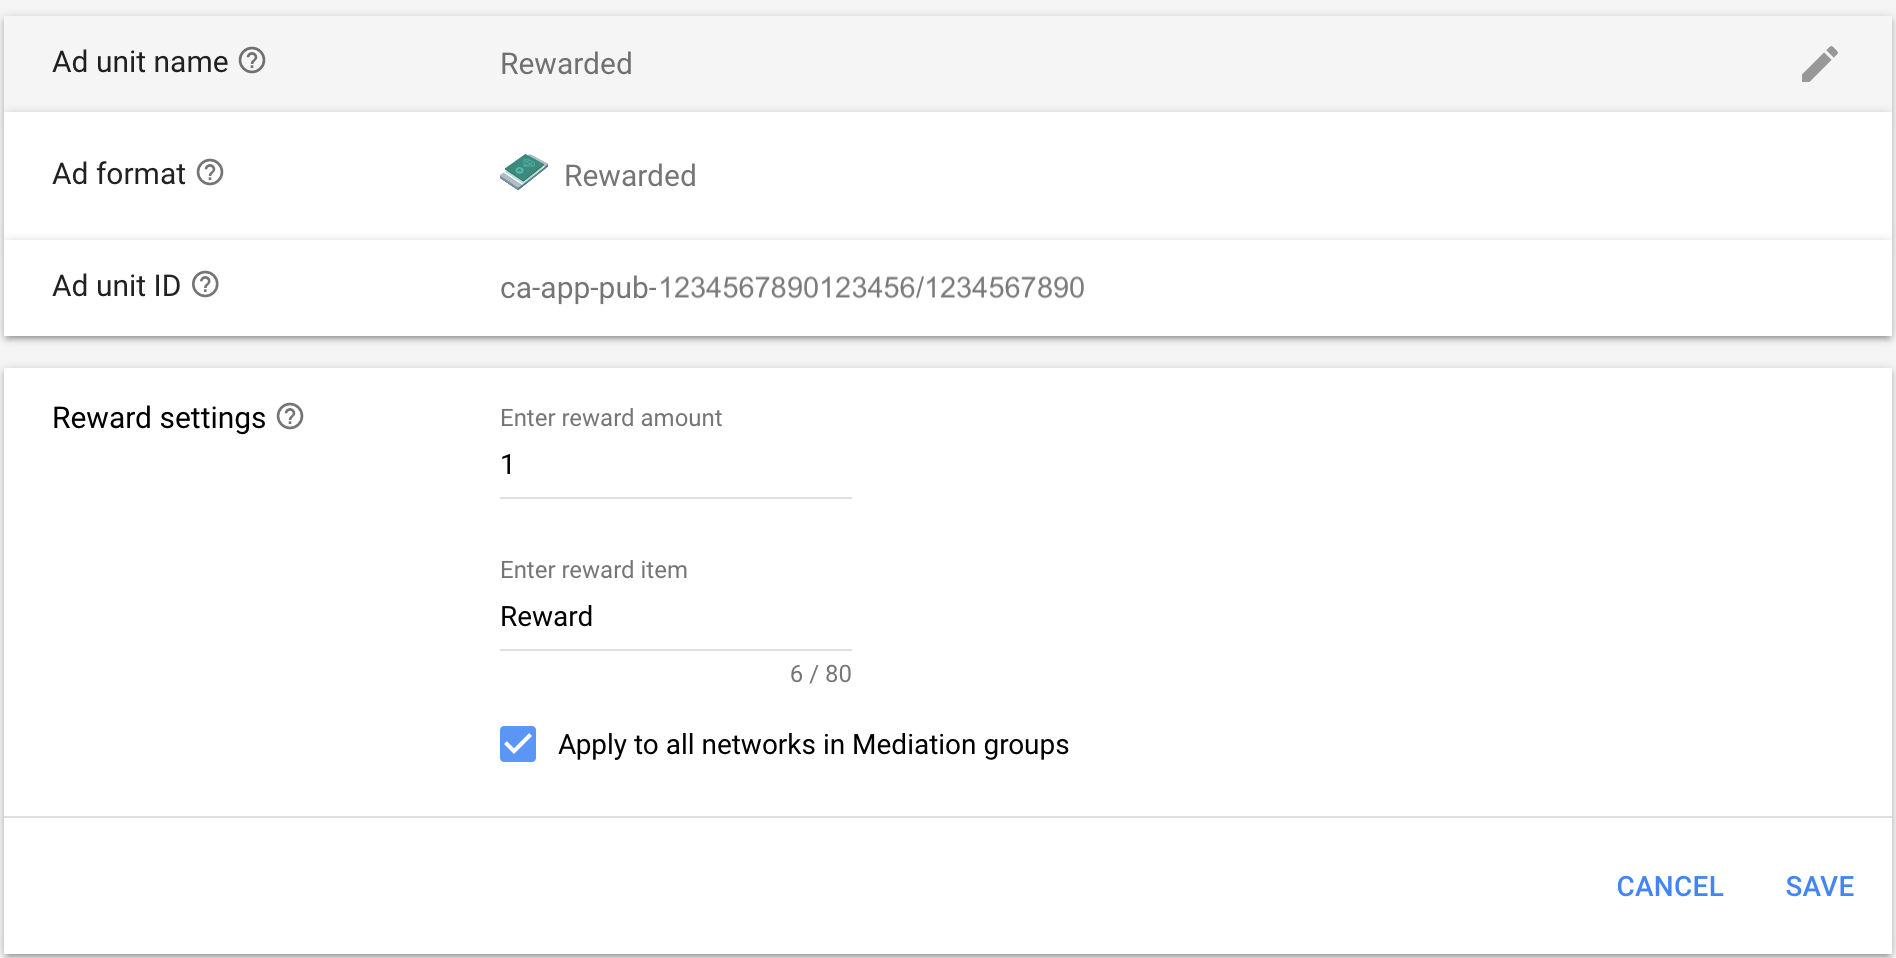Cancel the ad unit changes
The image size is (1896, 958).
coord(1669,886)
